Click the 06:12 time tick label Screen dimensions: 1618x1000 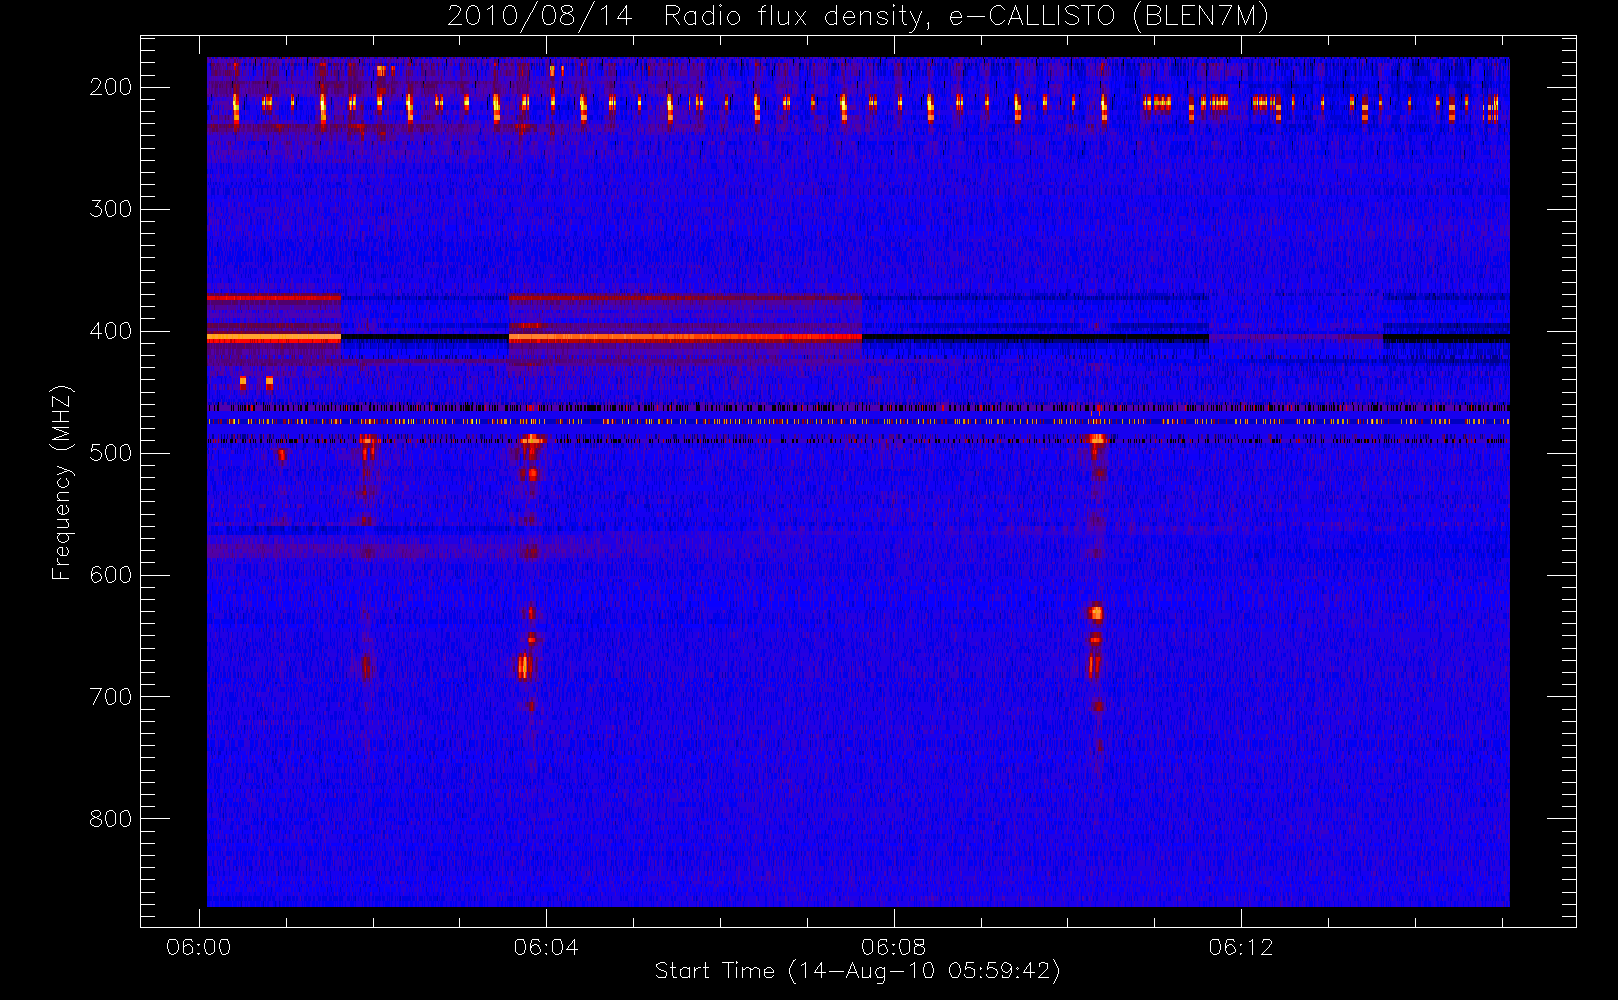[1241, 947]
